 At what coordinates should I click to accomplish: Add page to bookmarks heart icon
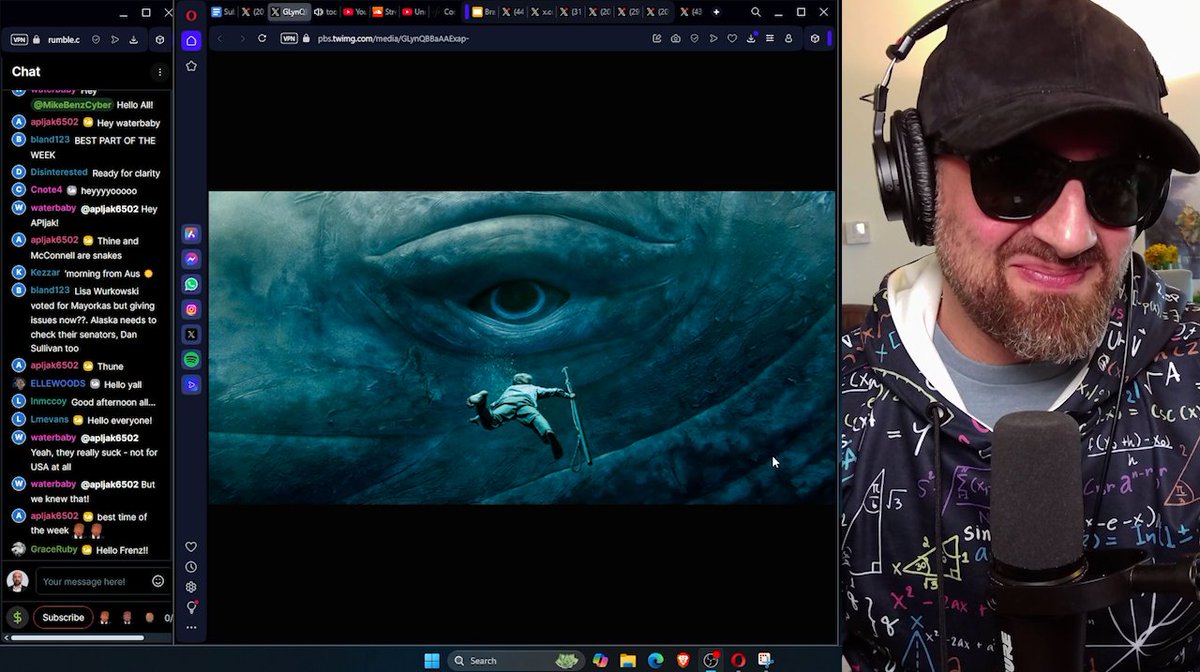732,38
